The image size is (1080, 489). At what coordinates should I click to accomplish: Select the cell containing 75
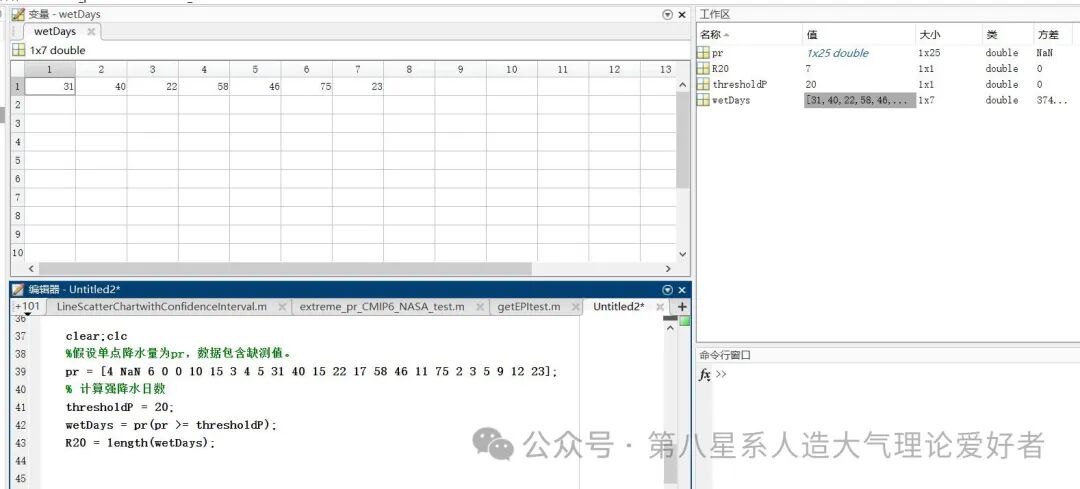tap(307, 87)
